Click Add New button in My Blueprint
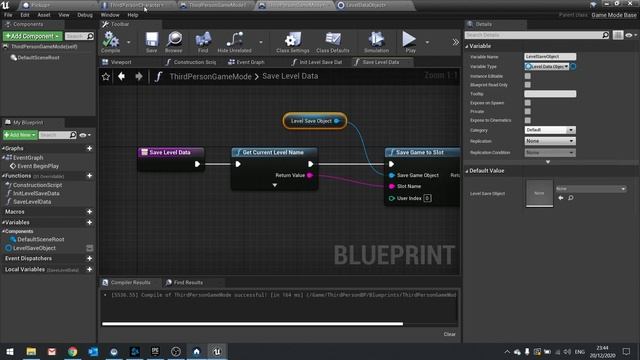The height and width of the screenshot is (360, 640). tap(20, 135)
